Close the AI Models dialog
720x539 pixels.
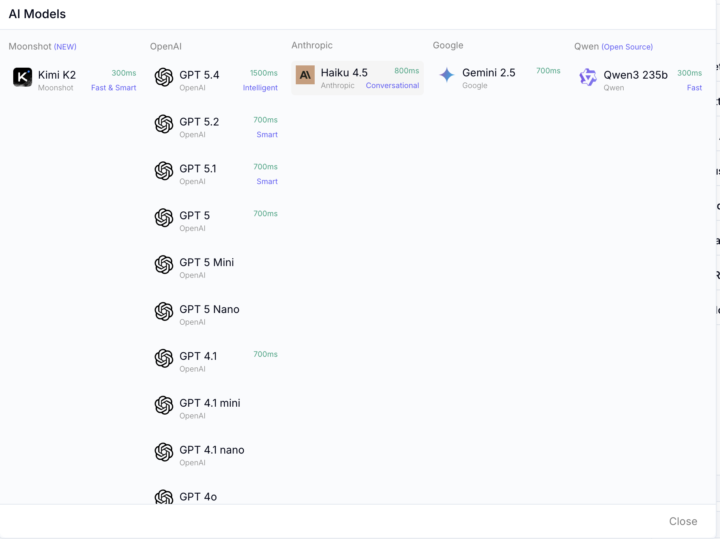pos(683,521)
